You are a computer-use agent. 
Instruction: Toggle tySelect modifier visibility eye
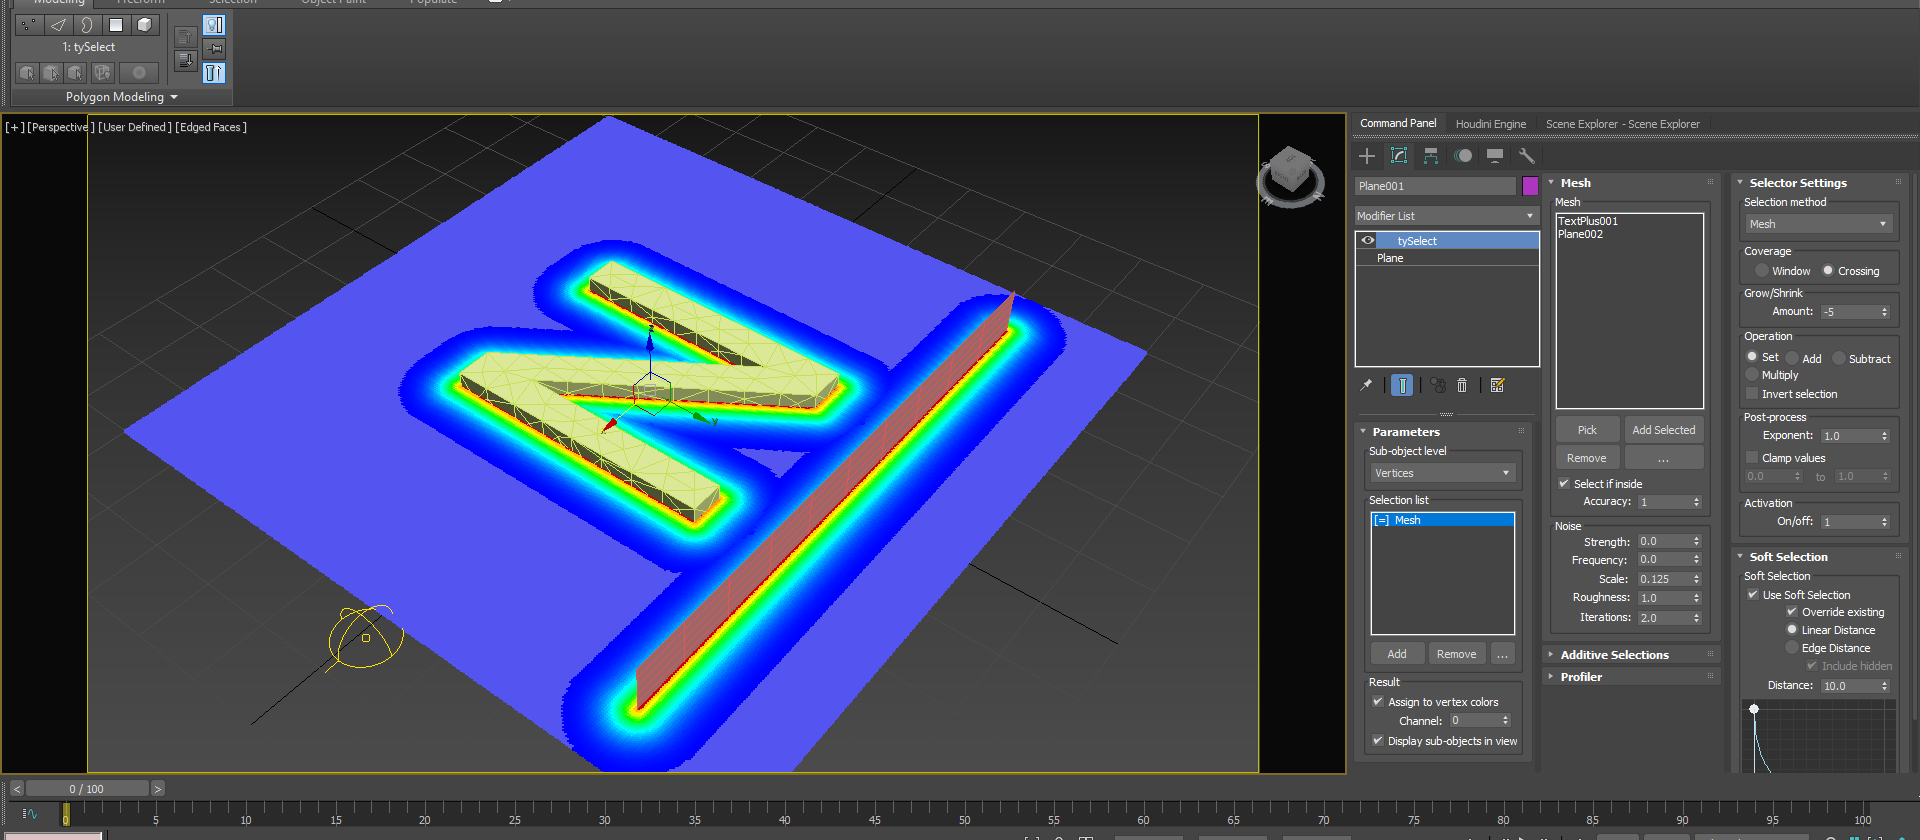point(1367,241)
